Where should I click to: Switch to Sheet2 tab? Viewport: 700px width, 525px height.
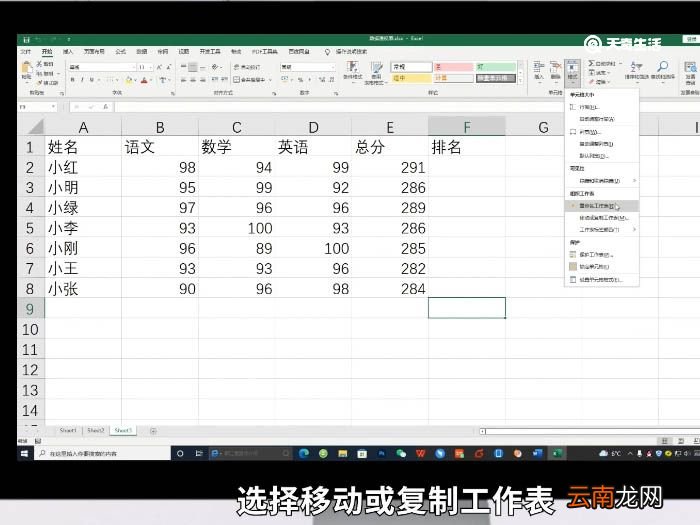96,431
